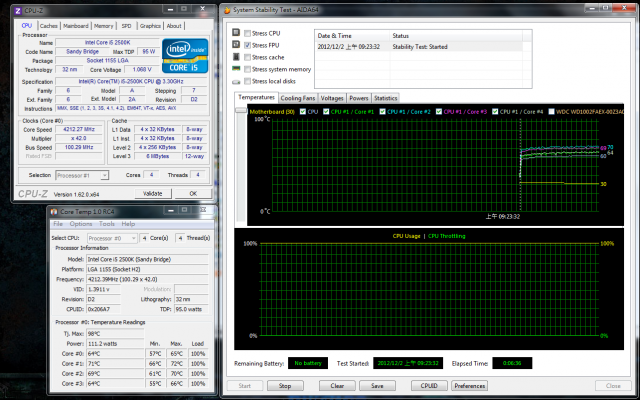Open the Graphics tab in CPU-Z
The width and height of the screenshot is (640, 400).
click(x=150, y=26)
